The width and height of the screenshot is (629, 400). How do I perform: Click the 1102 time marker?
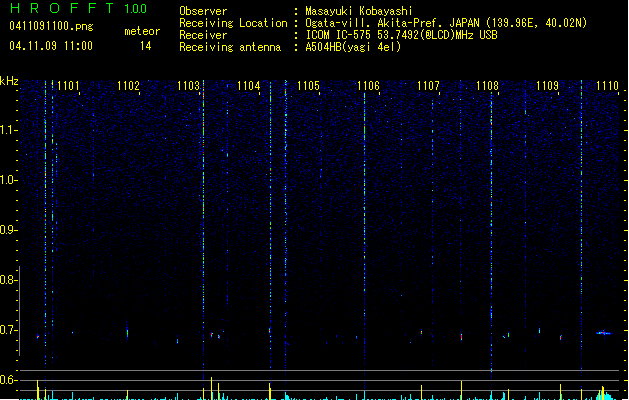click(128, 86)
